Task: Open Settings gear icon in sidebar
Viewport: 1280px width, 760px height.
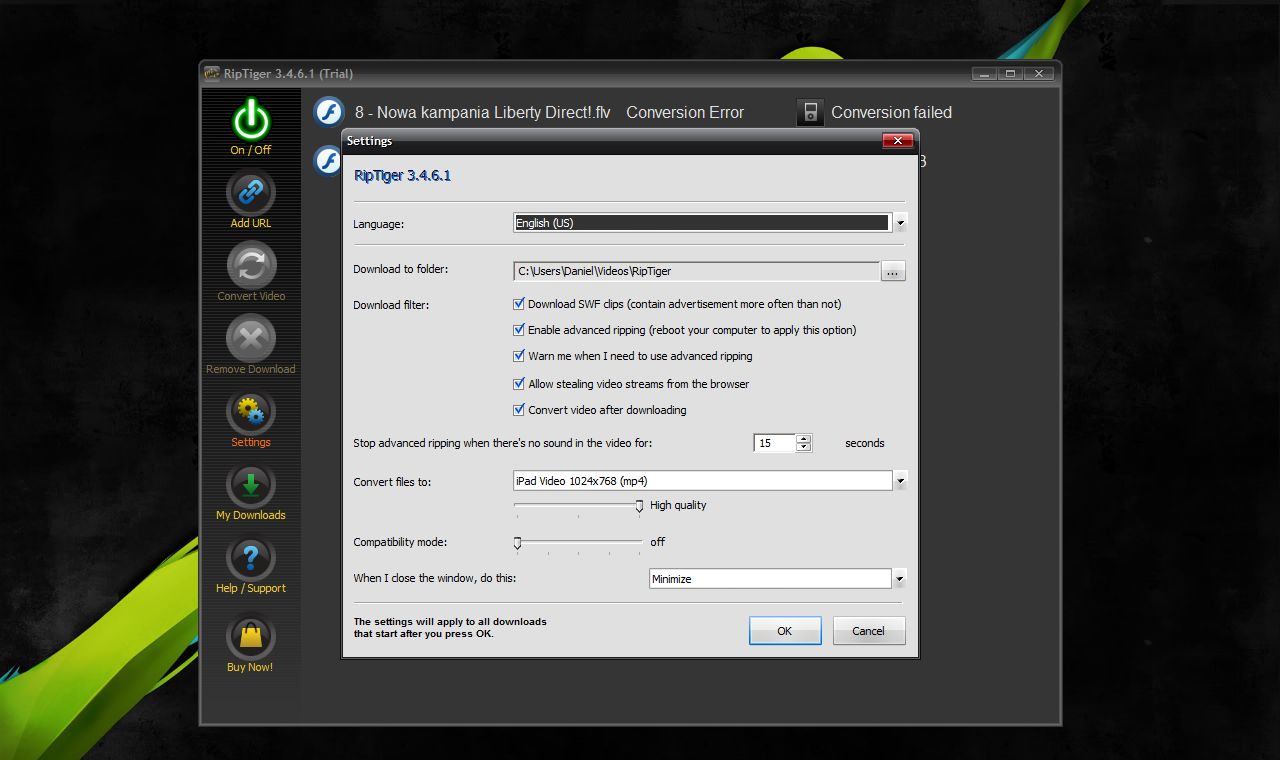Action: pyautogui.click(x=251, y=411)
